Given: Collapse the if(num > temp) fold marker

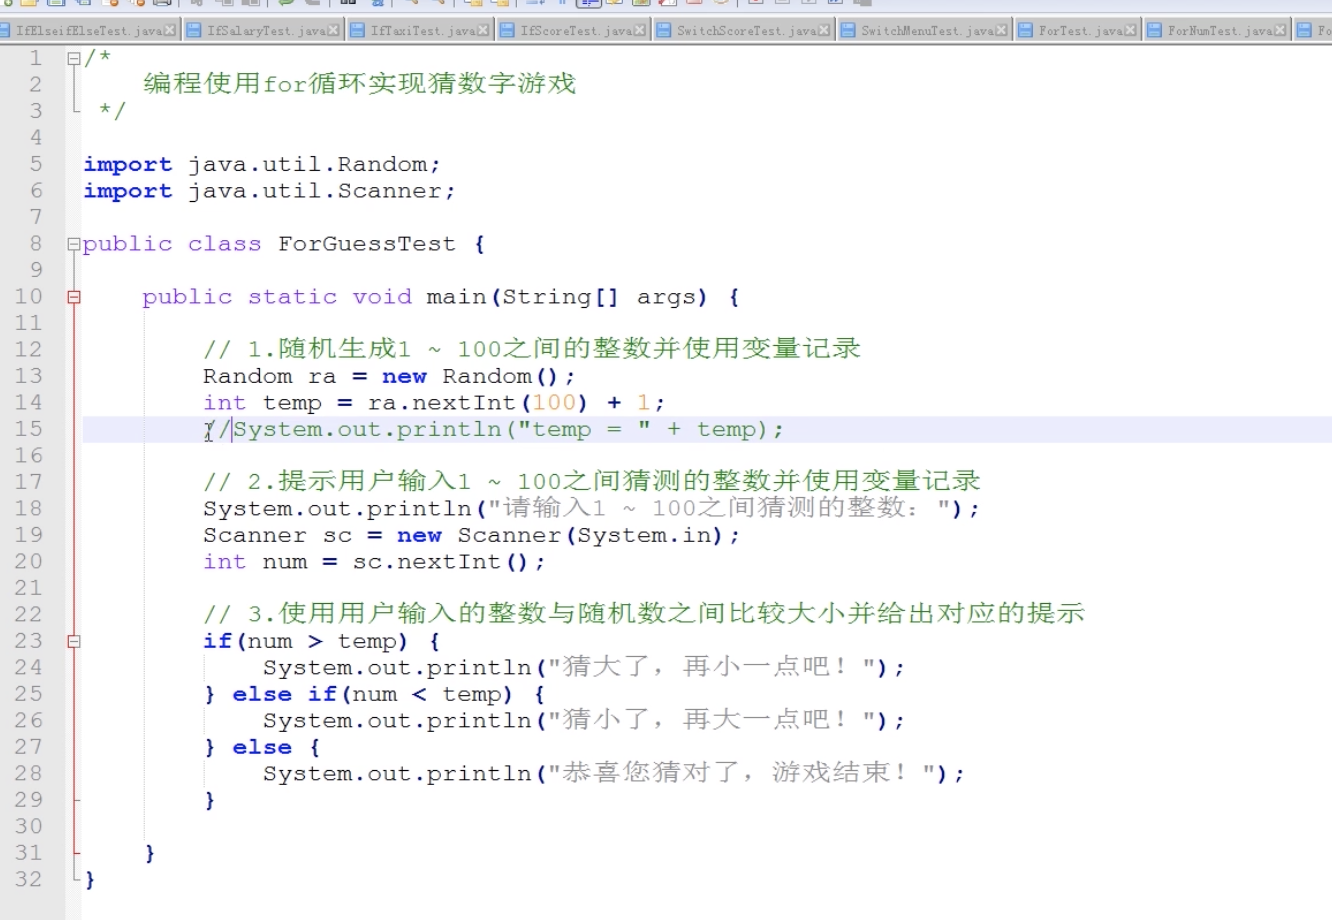Looking at the screenshot, I should [x=74, y=641].
